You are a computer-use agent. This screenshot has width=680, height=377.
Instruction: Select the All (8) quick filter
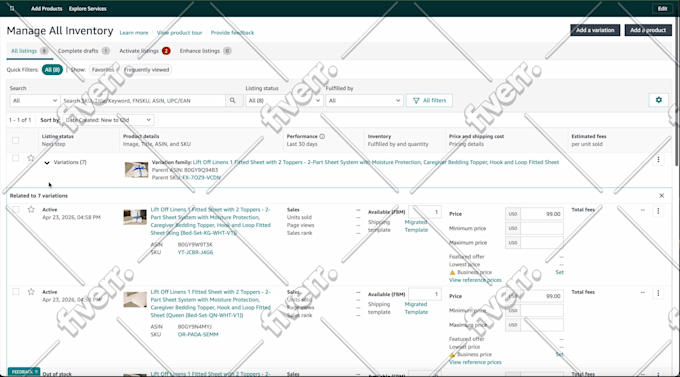52,70
